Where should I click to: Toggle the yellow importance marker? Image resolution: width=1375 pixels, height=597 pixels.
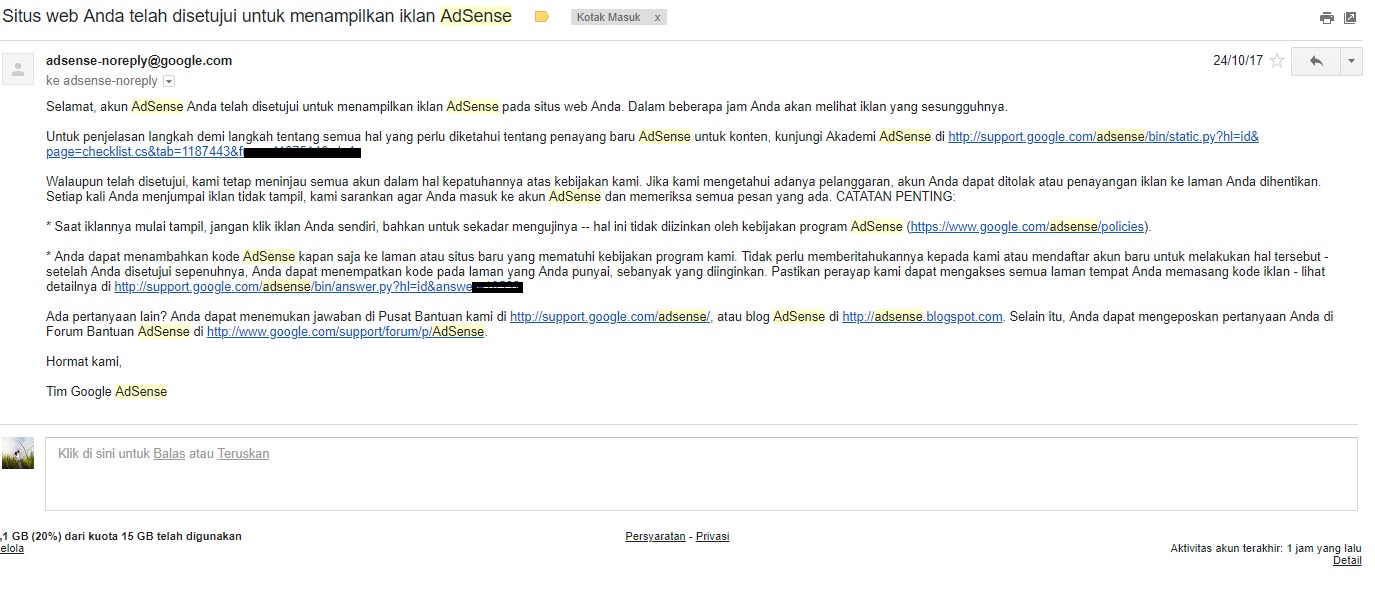pos(542,17)
